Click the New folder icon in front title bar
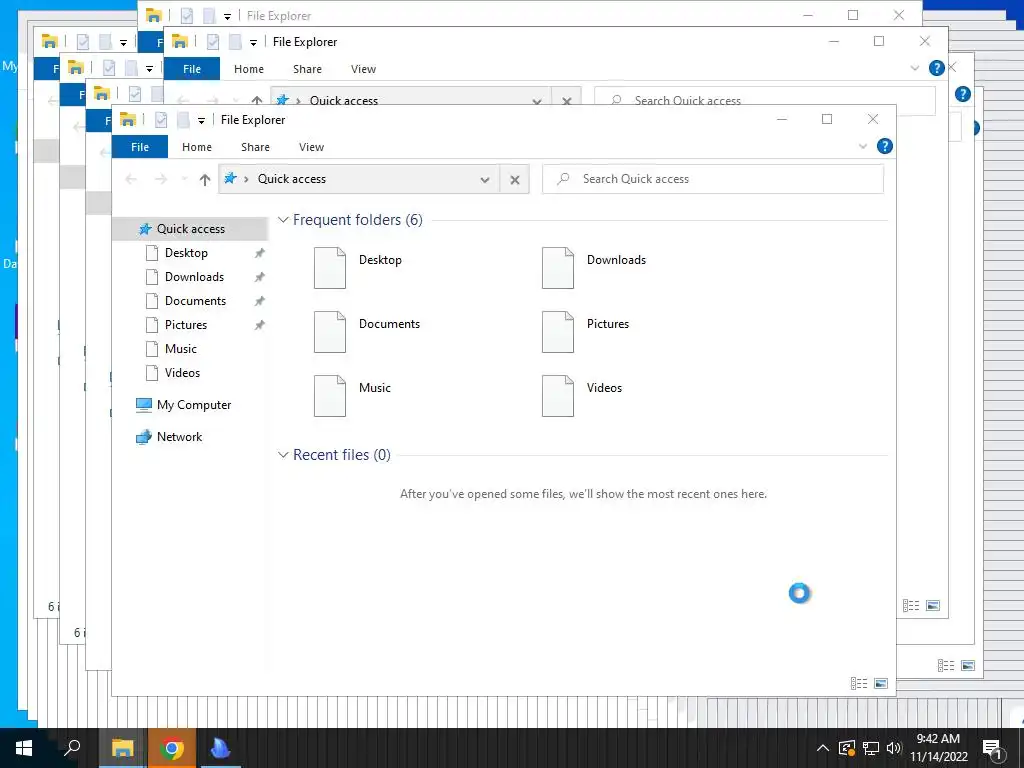 [184, 120]
